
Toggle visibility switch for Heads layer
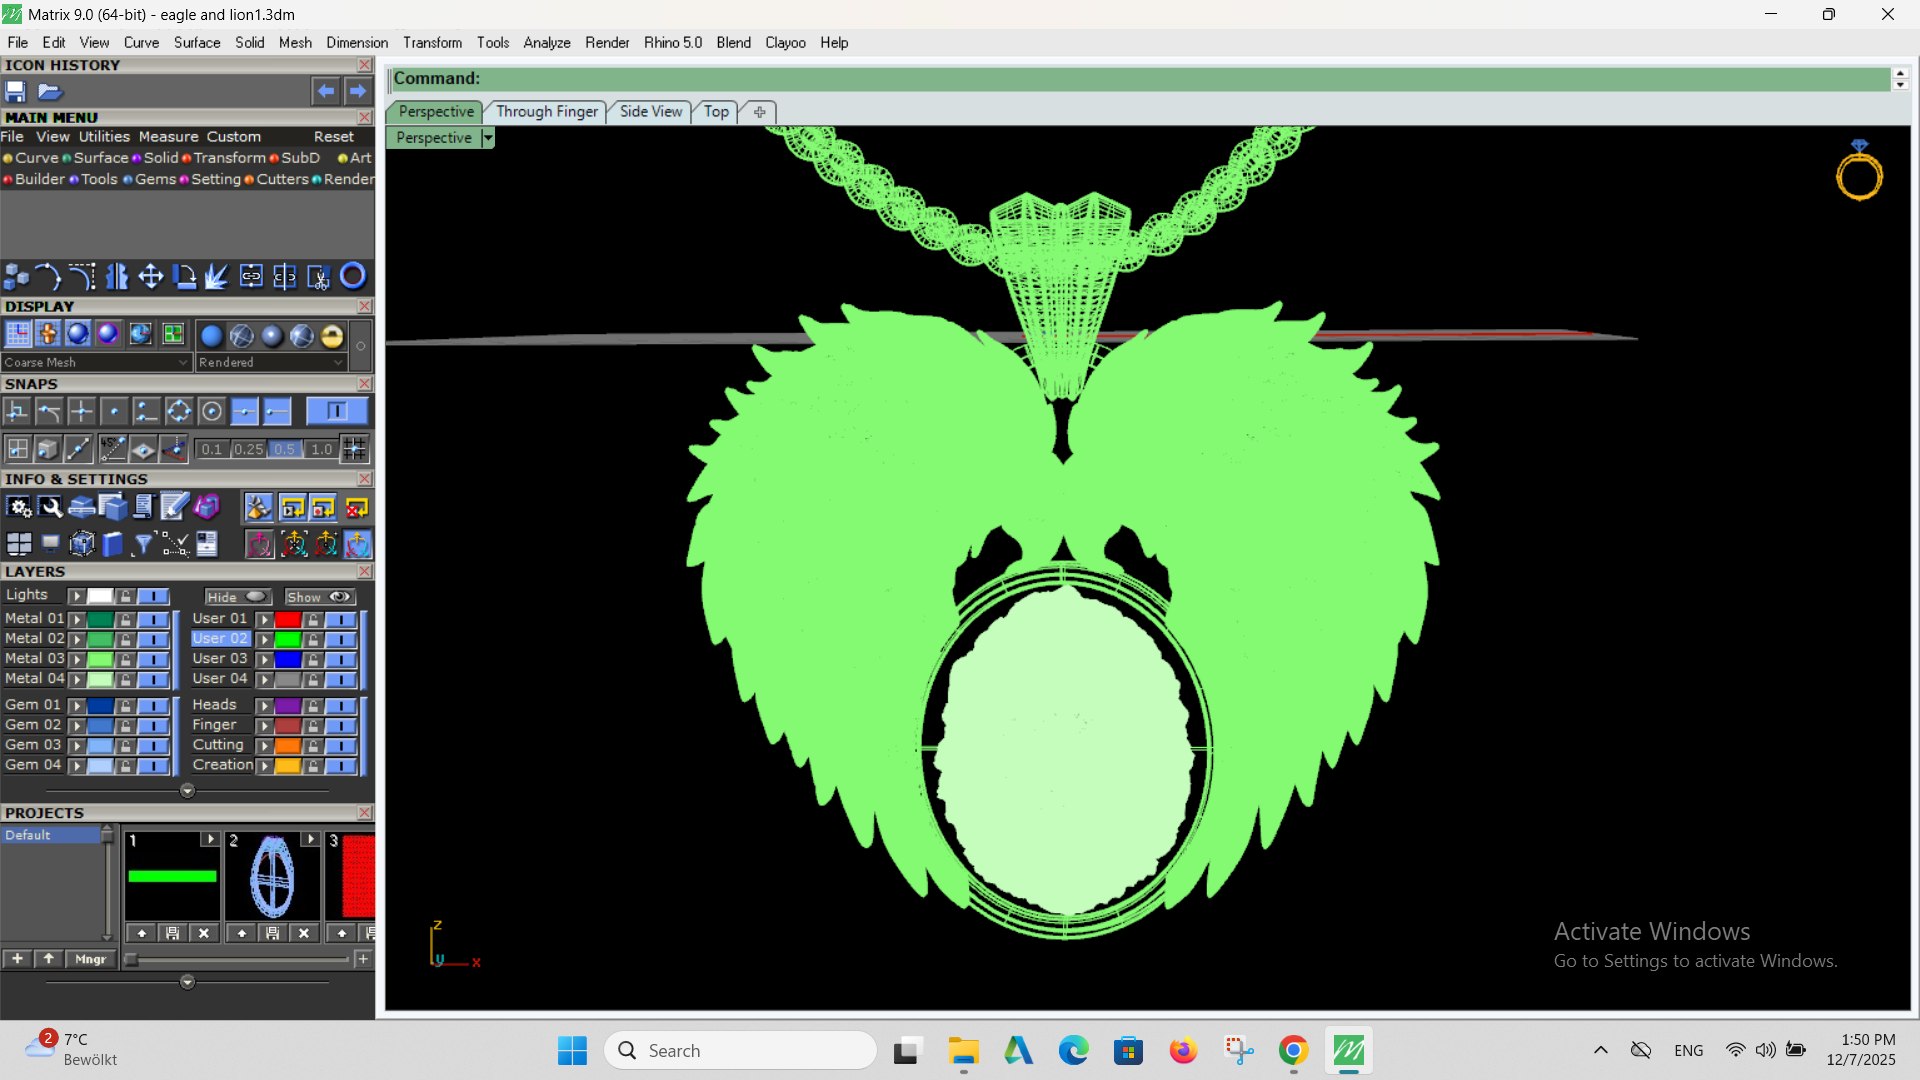pyautogui.click(x=341, y=706)
